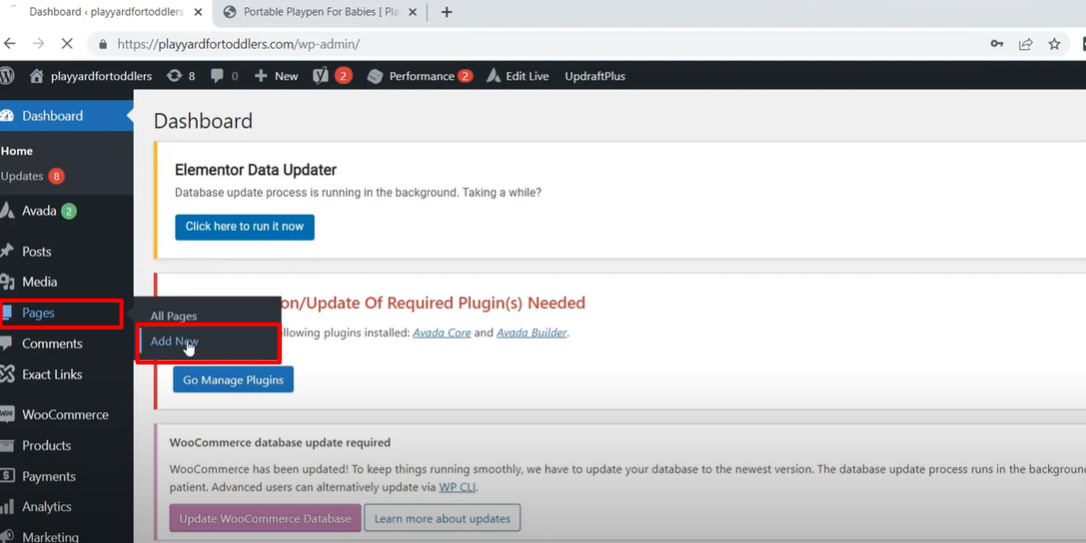This screenshot has height=543, width=1086.
Task: Bookmark this page with the star icon
Action: point(1054,44)
